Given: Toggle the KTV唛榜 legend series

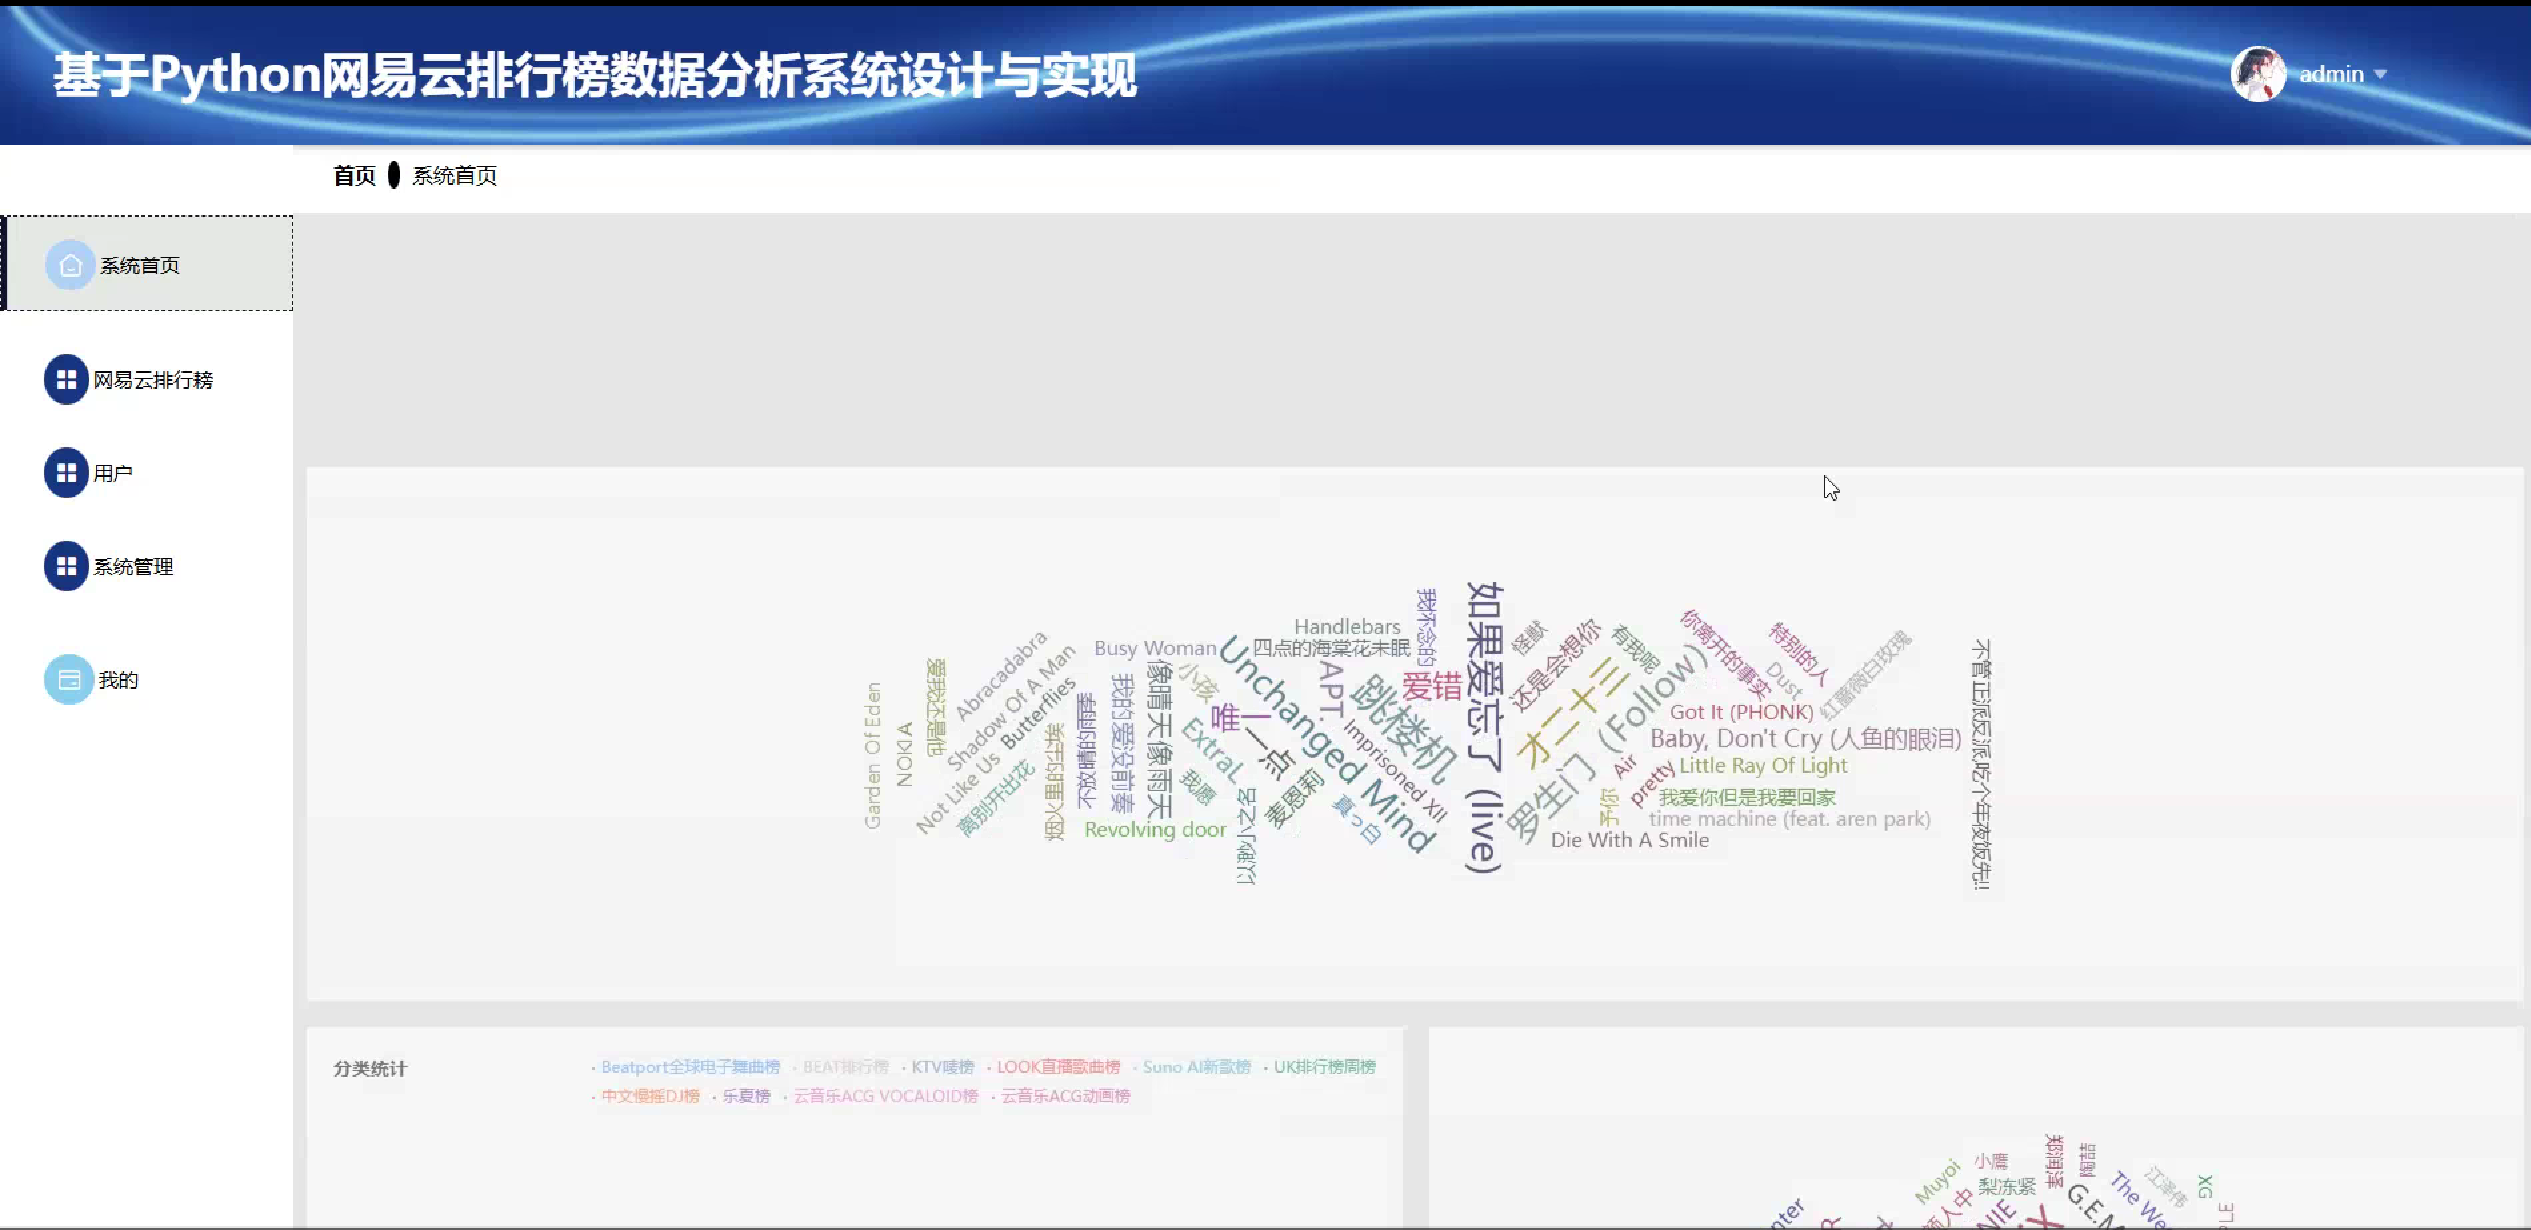Looking at the screenshot, I should [x=941, y=1067].
